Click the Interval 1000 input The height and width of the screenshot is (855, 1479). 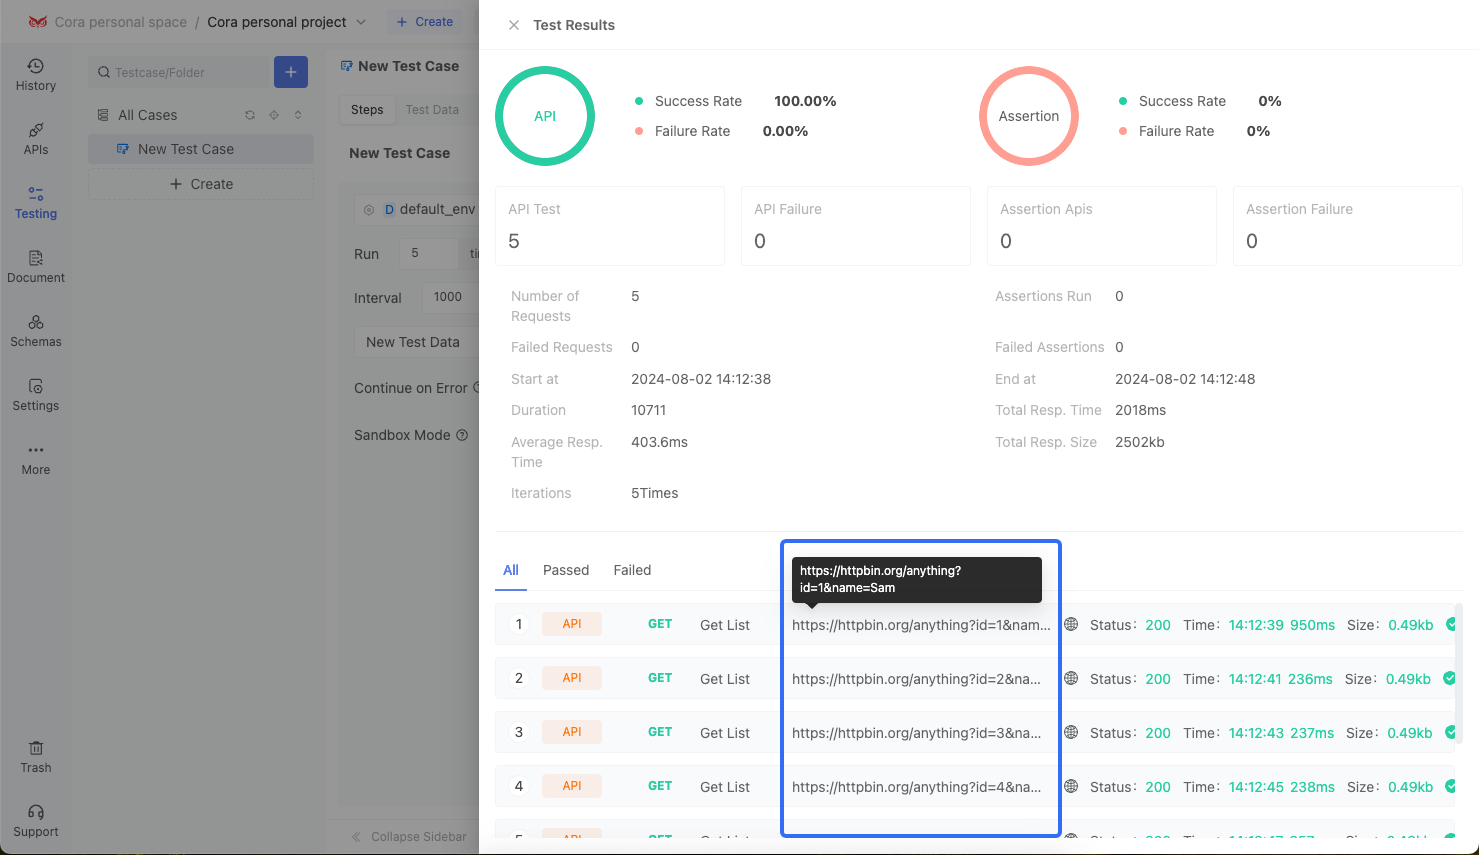tap(450, 297)
